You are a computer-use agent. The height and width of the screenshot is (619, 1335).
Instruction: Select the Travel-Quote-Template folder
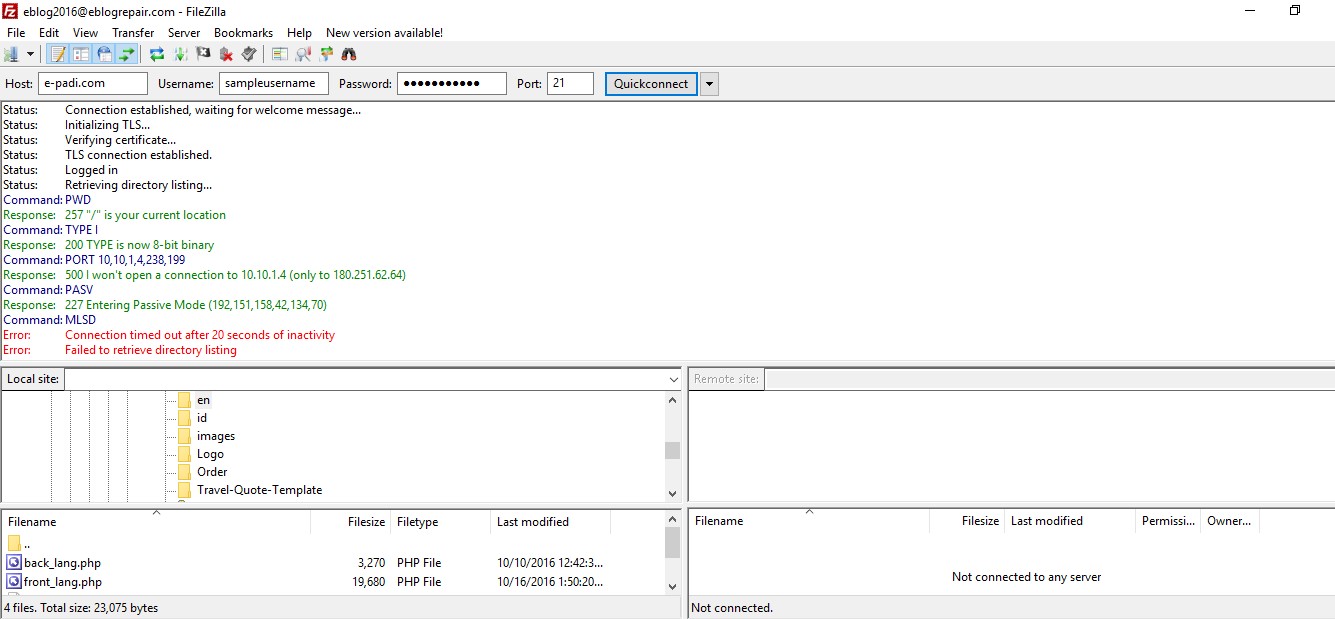click(259, 490)
